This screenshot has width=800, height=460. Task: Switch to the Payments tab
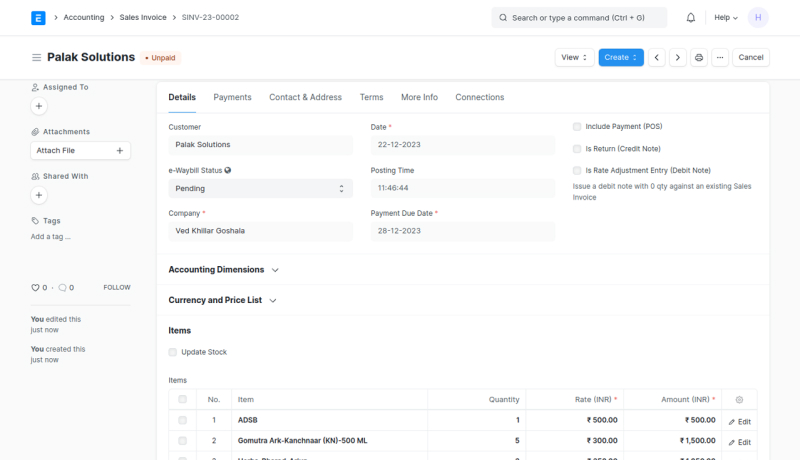pos(232,97)
